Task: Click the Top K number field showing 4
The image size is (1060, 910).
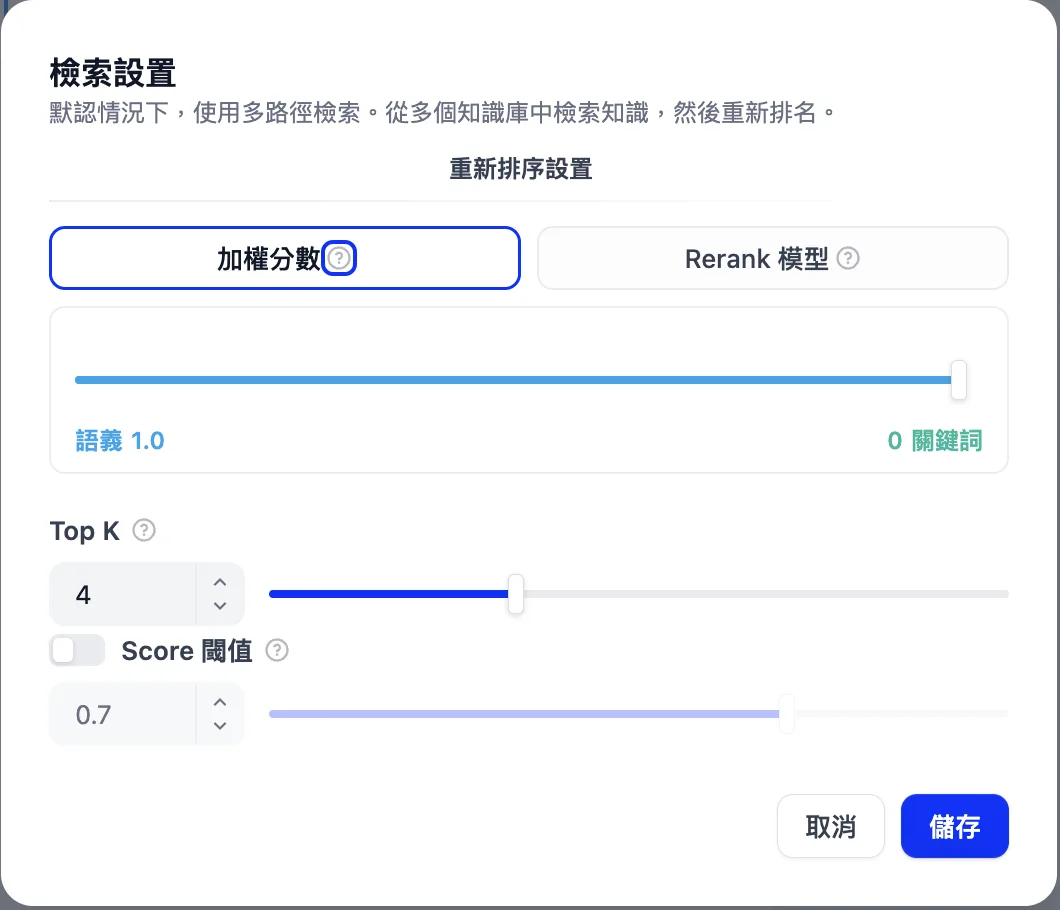Action: pyautogui.click(x=123, y=594)
